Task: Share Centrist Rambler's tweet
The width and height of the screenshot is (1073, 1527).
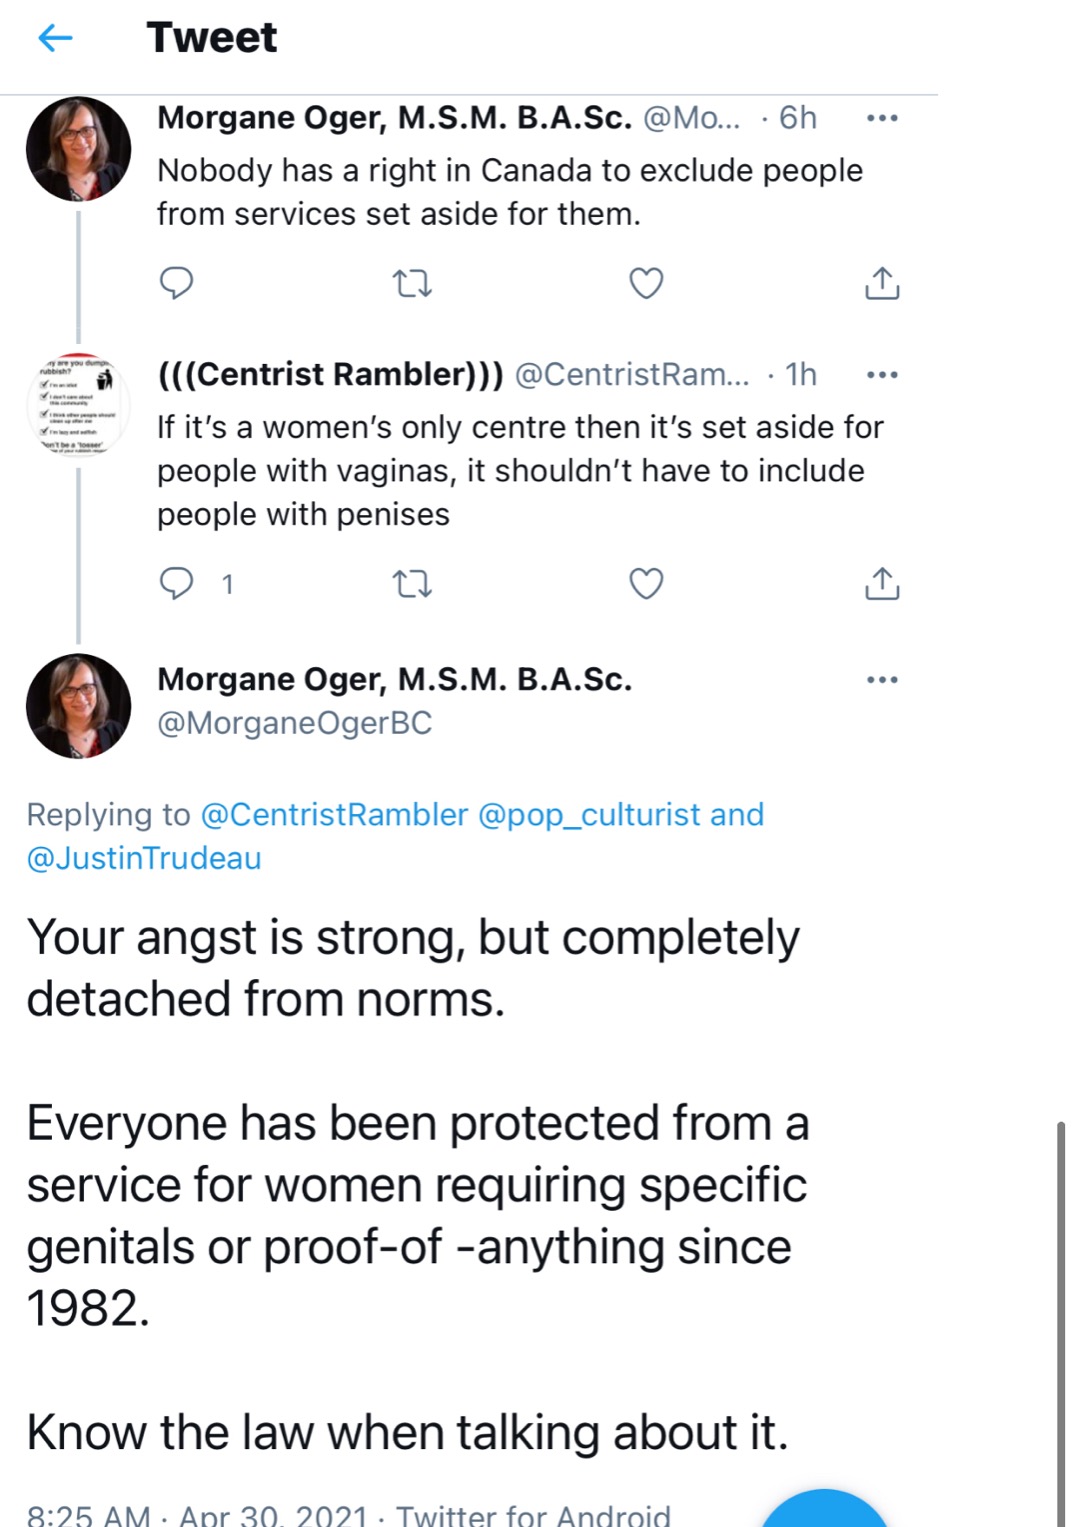Action: [881, 583]
